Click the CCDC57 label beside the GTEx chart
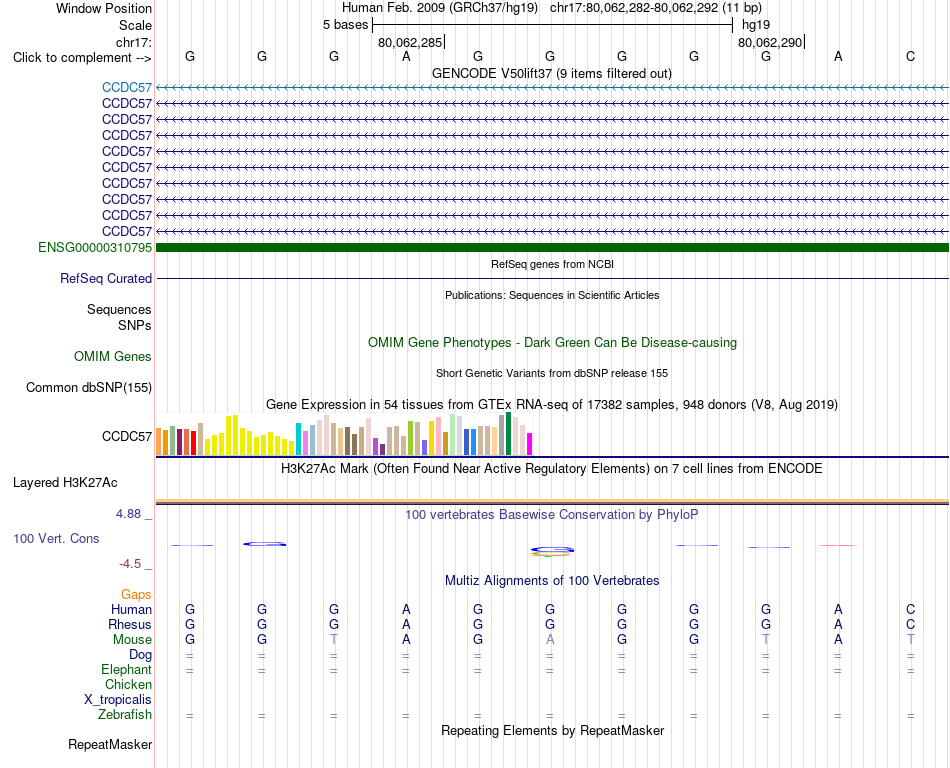Screen dimensions: 950x768 [x=127, y=436]
